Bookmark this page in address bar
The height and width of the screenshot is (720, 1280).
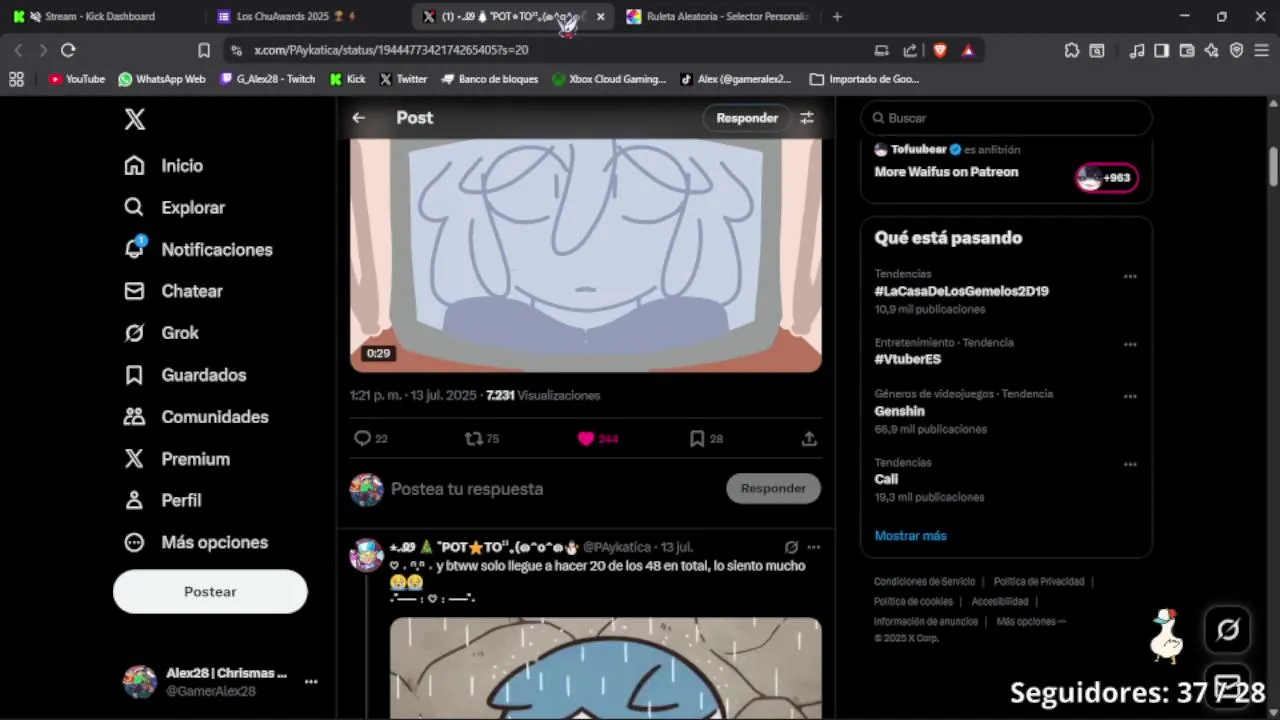204,50
